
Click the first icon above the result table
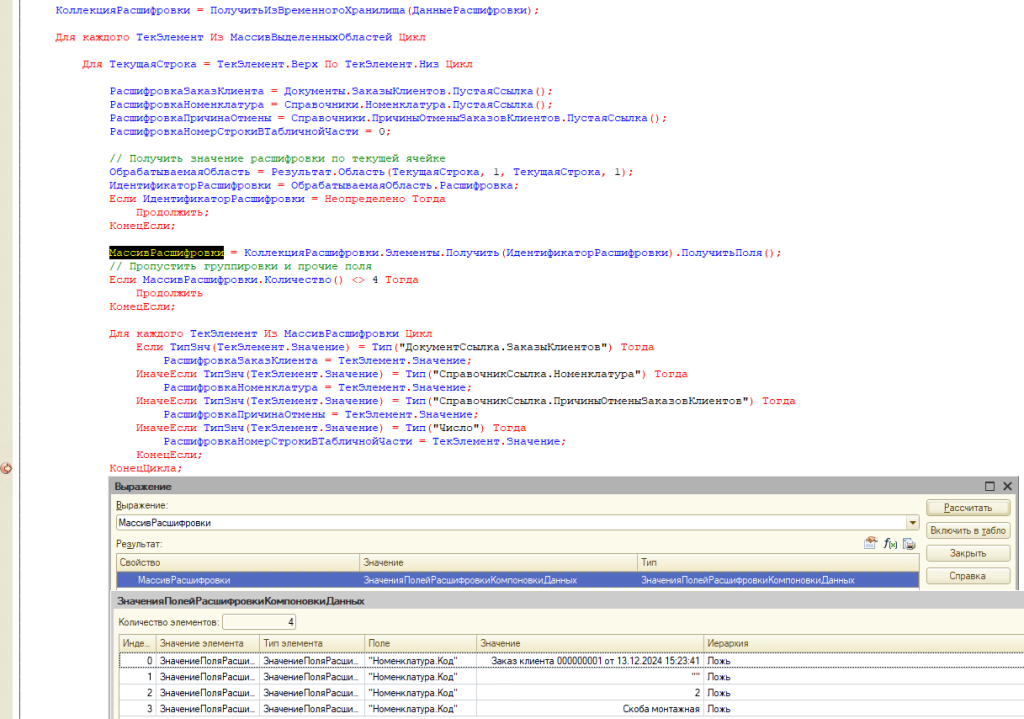[x=870, y=544]
